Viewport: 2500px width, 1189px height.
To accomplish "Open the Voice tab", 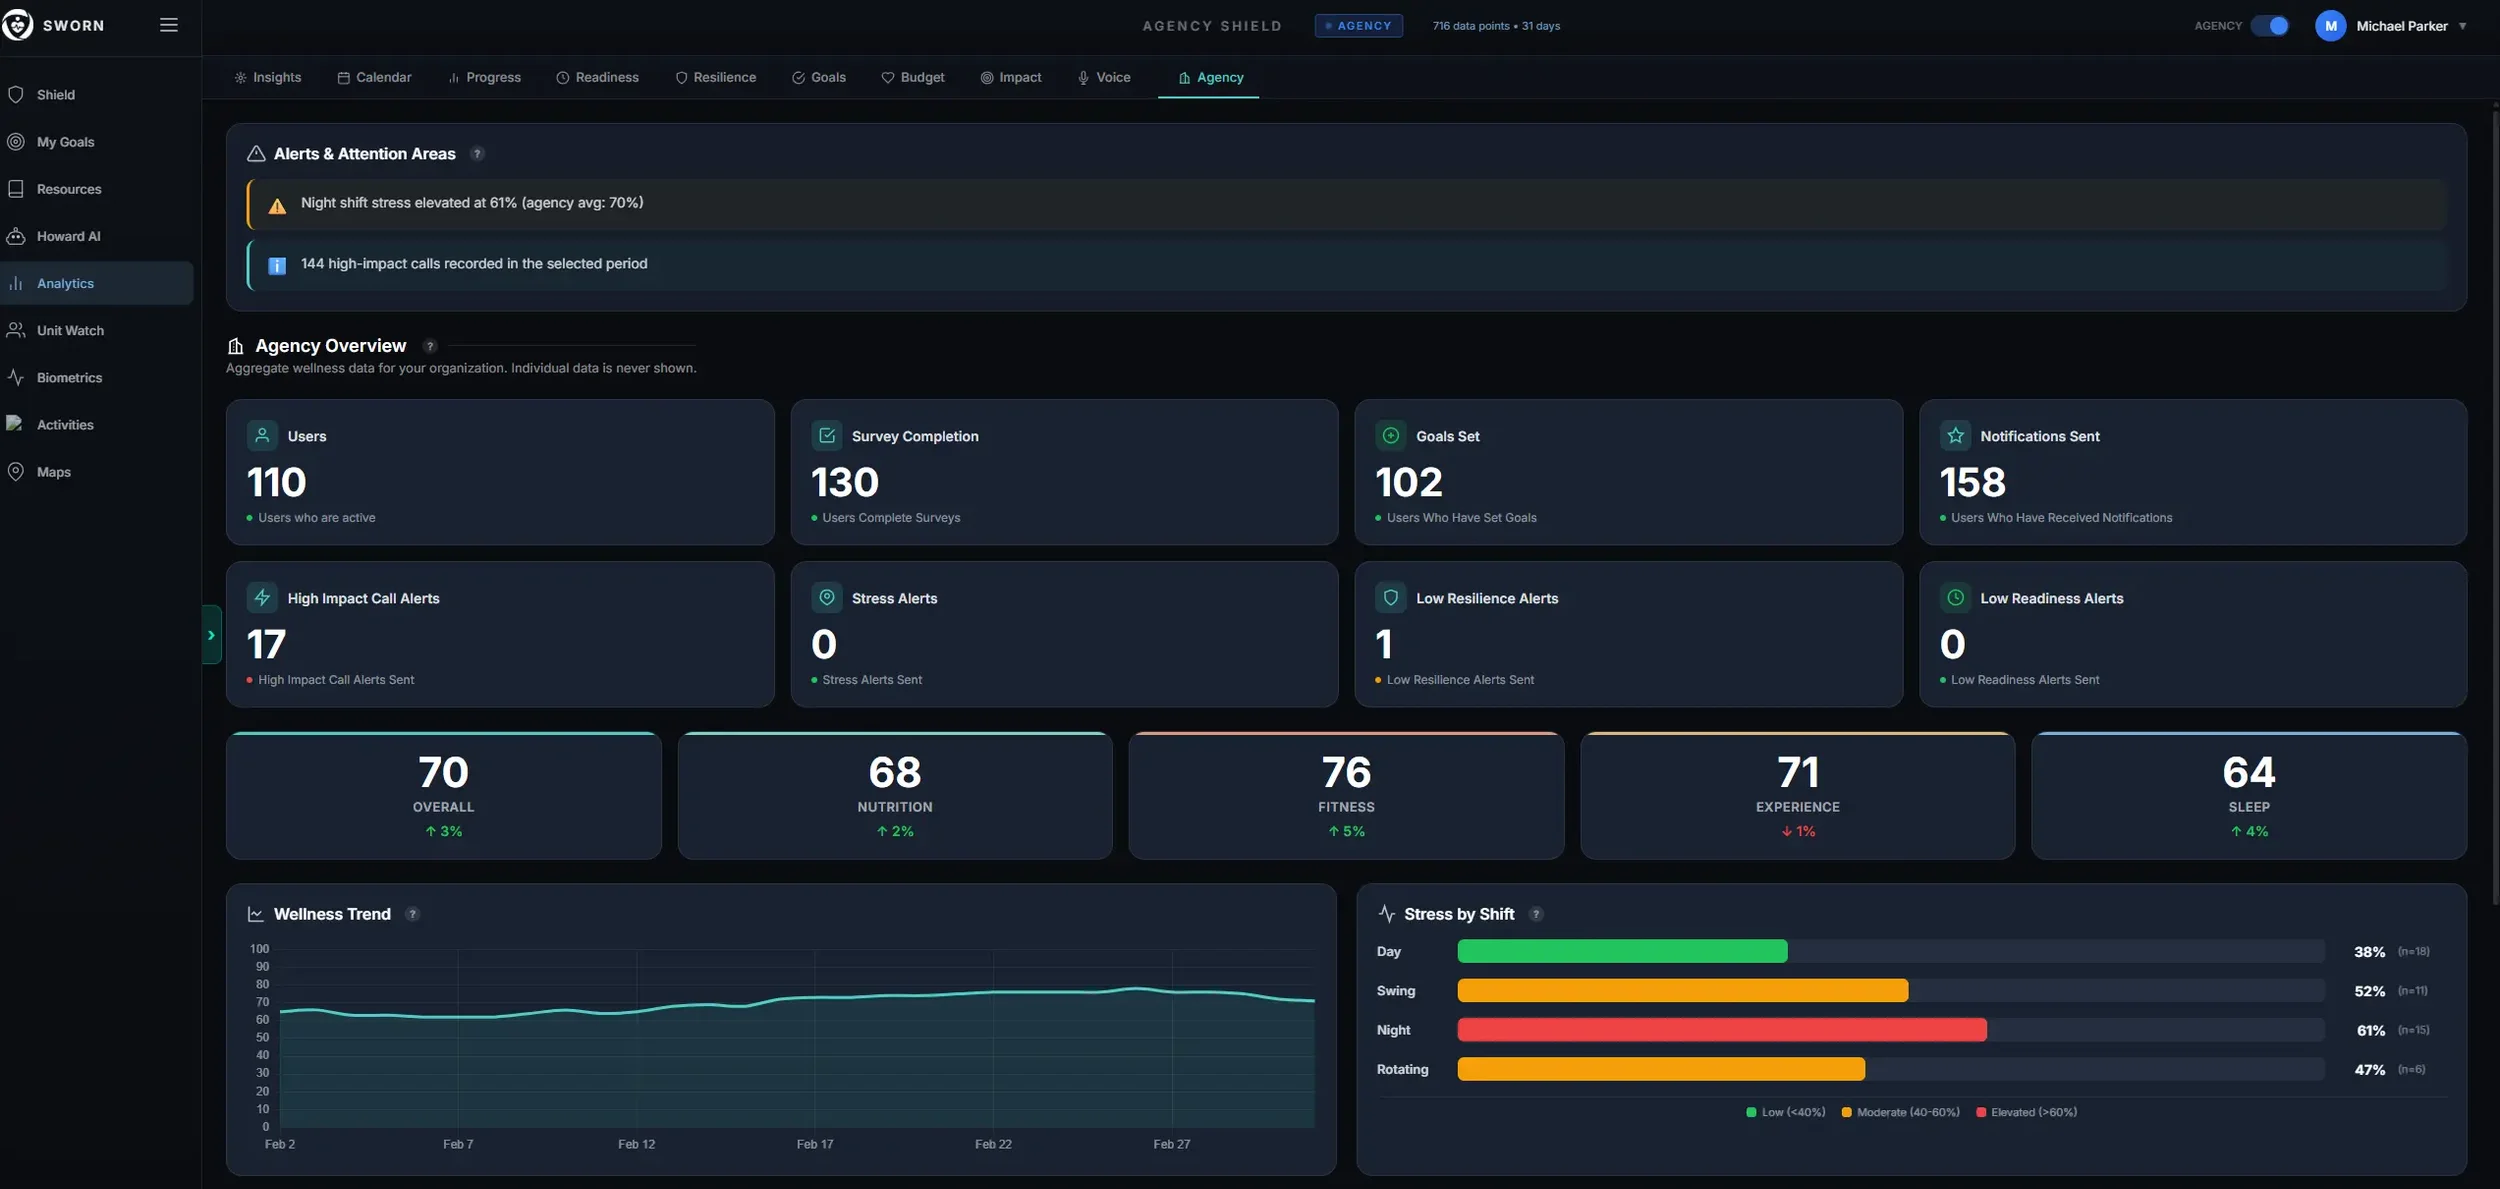I will click(1104, 77).
